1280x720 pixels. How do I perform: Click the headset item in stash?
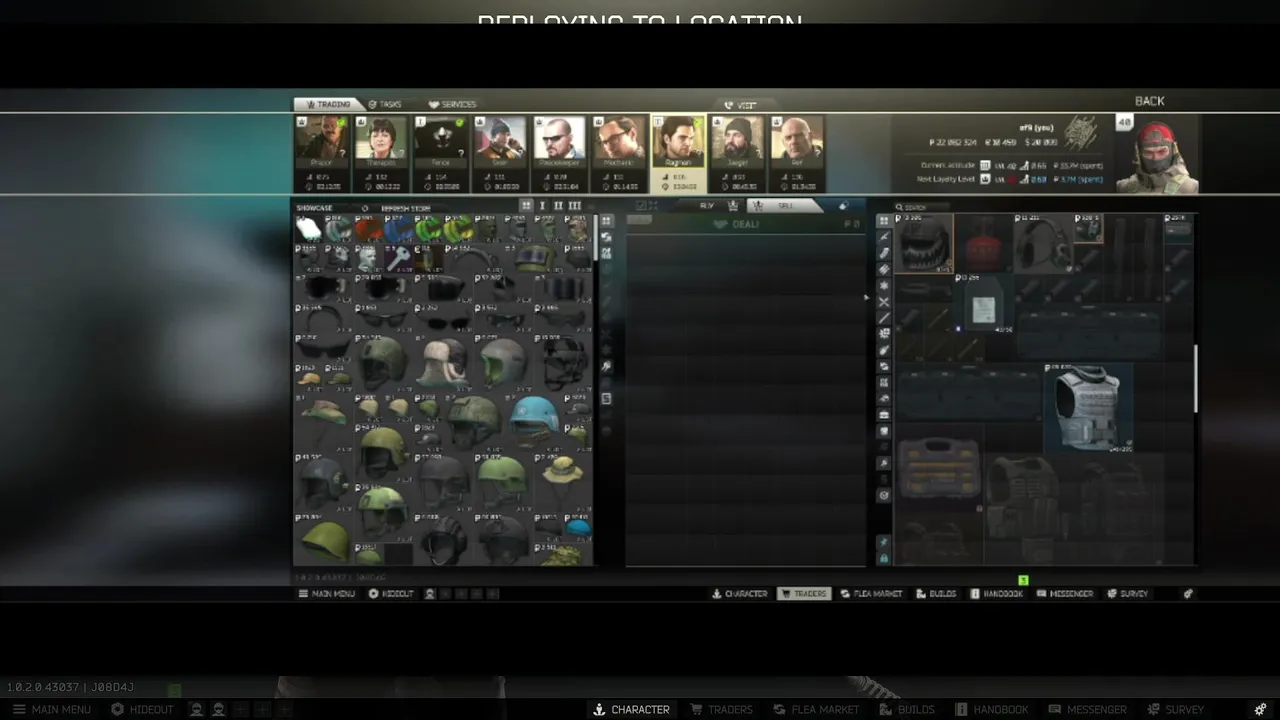point(1044,244)
